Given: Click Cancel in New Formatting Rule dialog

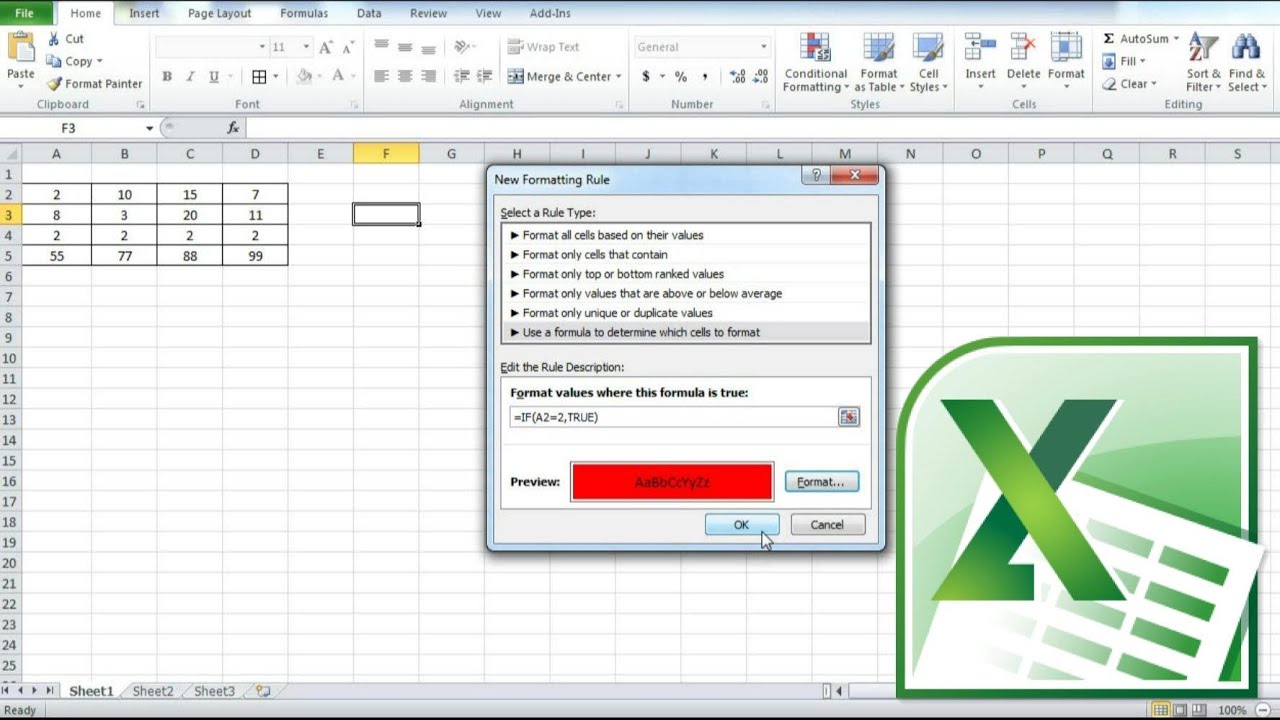Looking at the screenshot, I should coord(827,525).
